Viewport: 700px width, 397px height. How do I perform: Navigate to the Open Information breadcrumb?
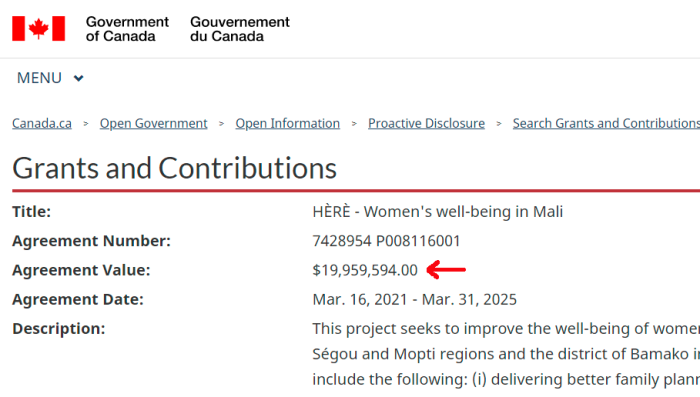288,123
